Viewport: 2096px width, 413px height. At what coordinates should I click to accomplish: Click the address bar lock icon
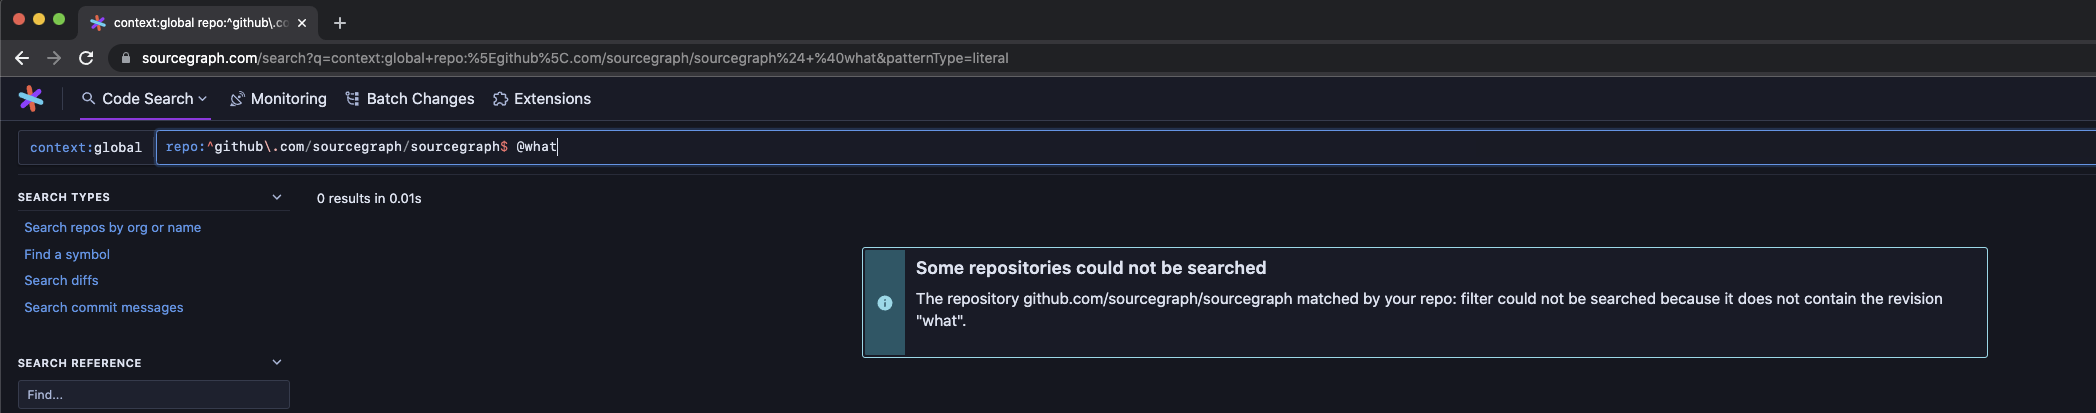126,58
